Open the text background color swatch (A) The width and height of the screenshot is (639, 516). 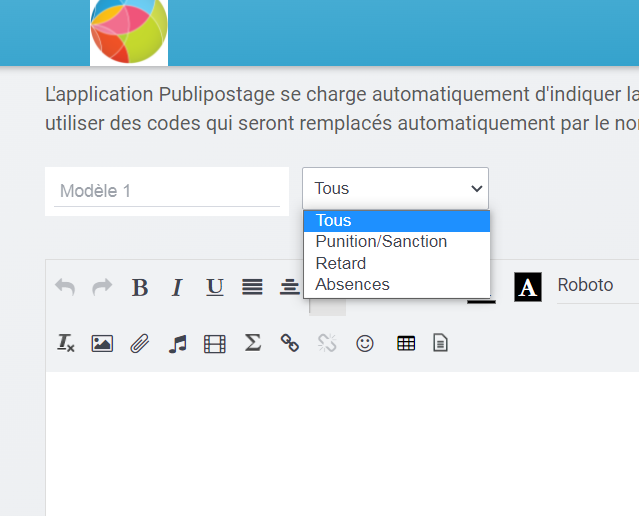[x=528, y=288]
